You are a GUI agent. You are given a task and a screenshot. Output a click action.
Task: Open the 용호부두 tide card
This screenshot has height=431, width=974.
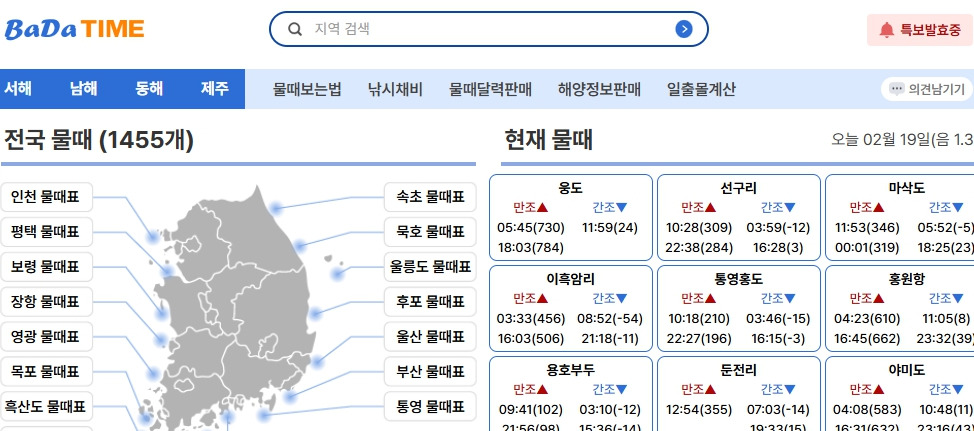(x=571, y=394)
